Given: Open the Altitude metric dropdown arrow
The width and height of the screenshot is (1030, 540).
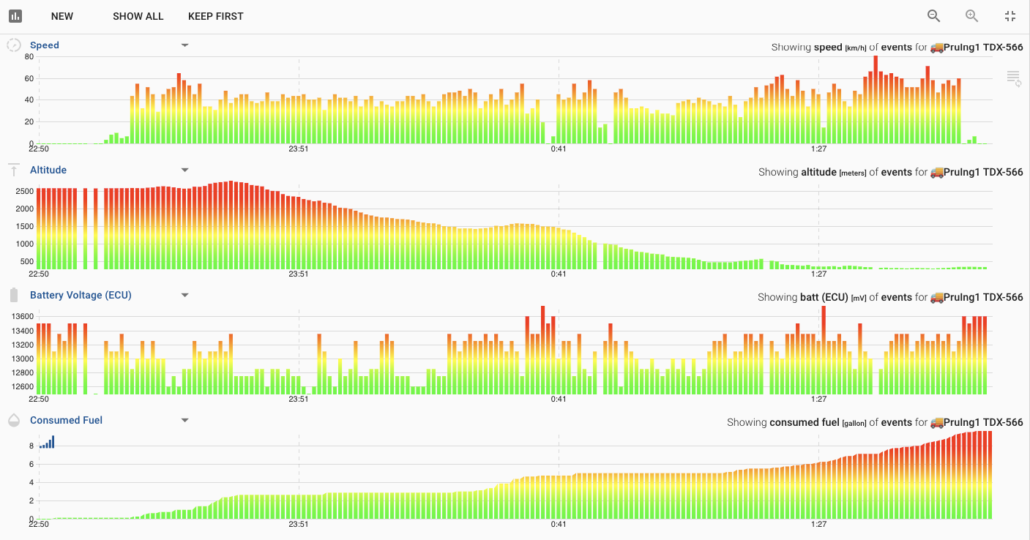Looking at the screenshot, I should [185, 170].
